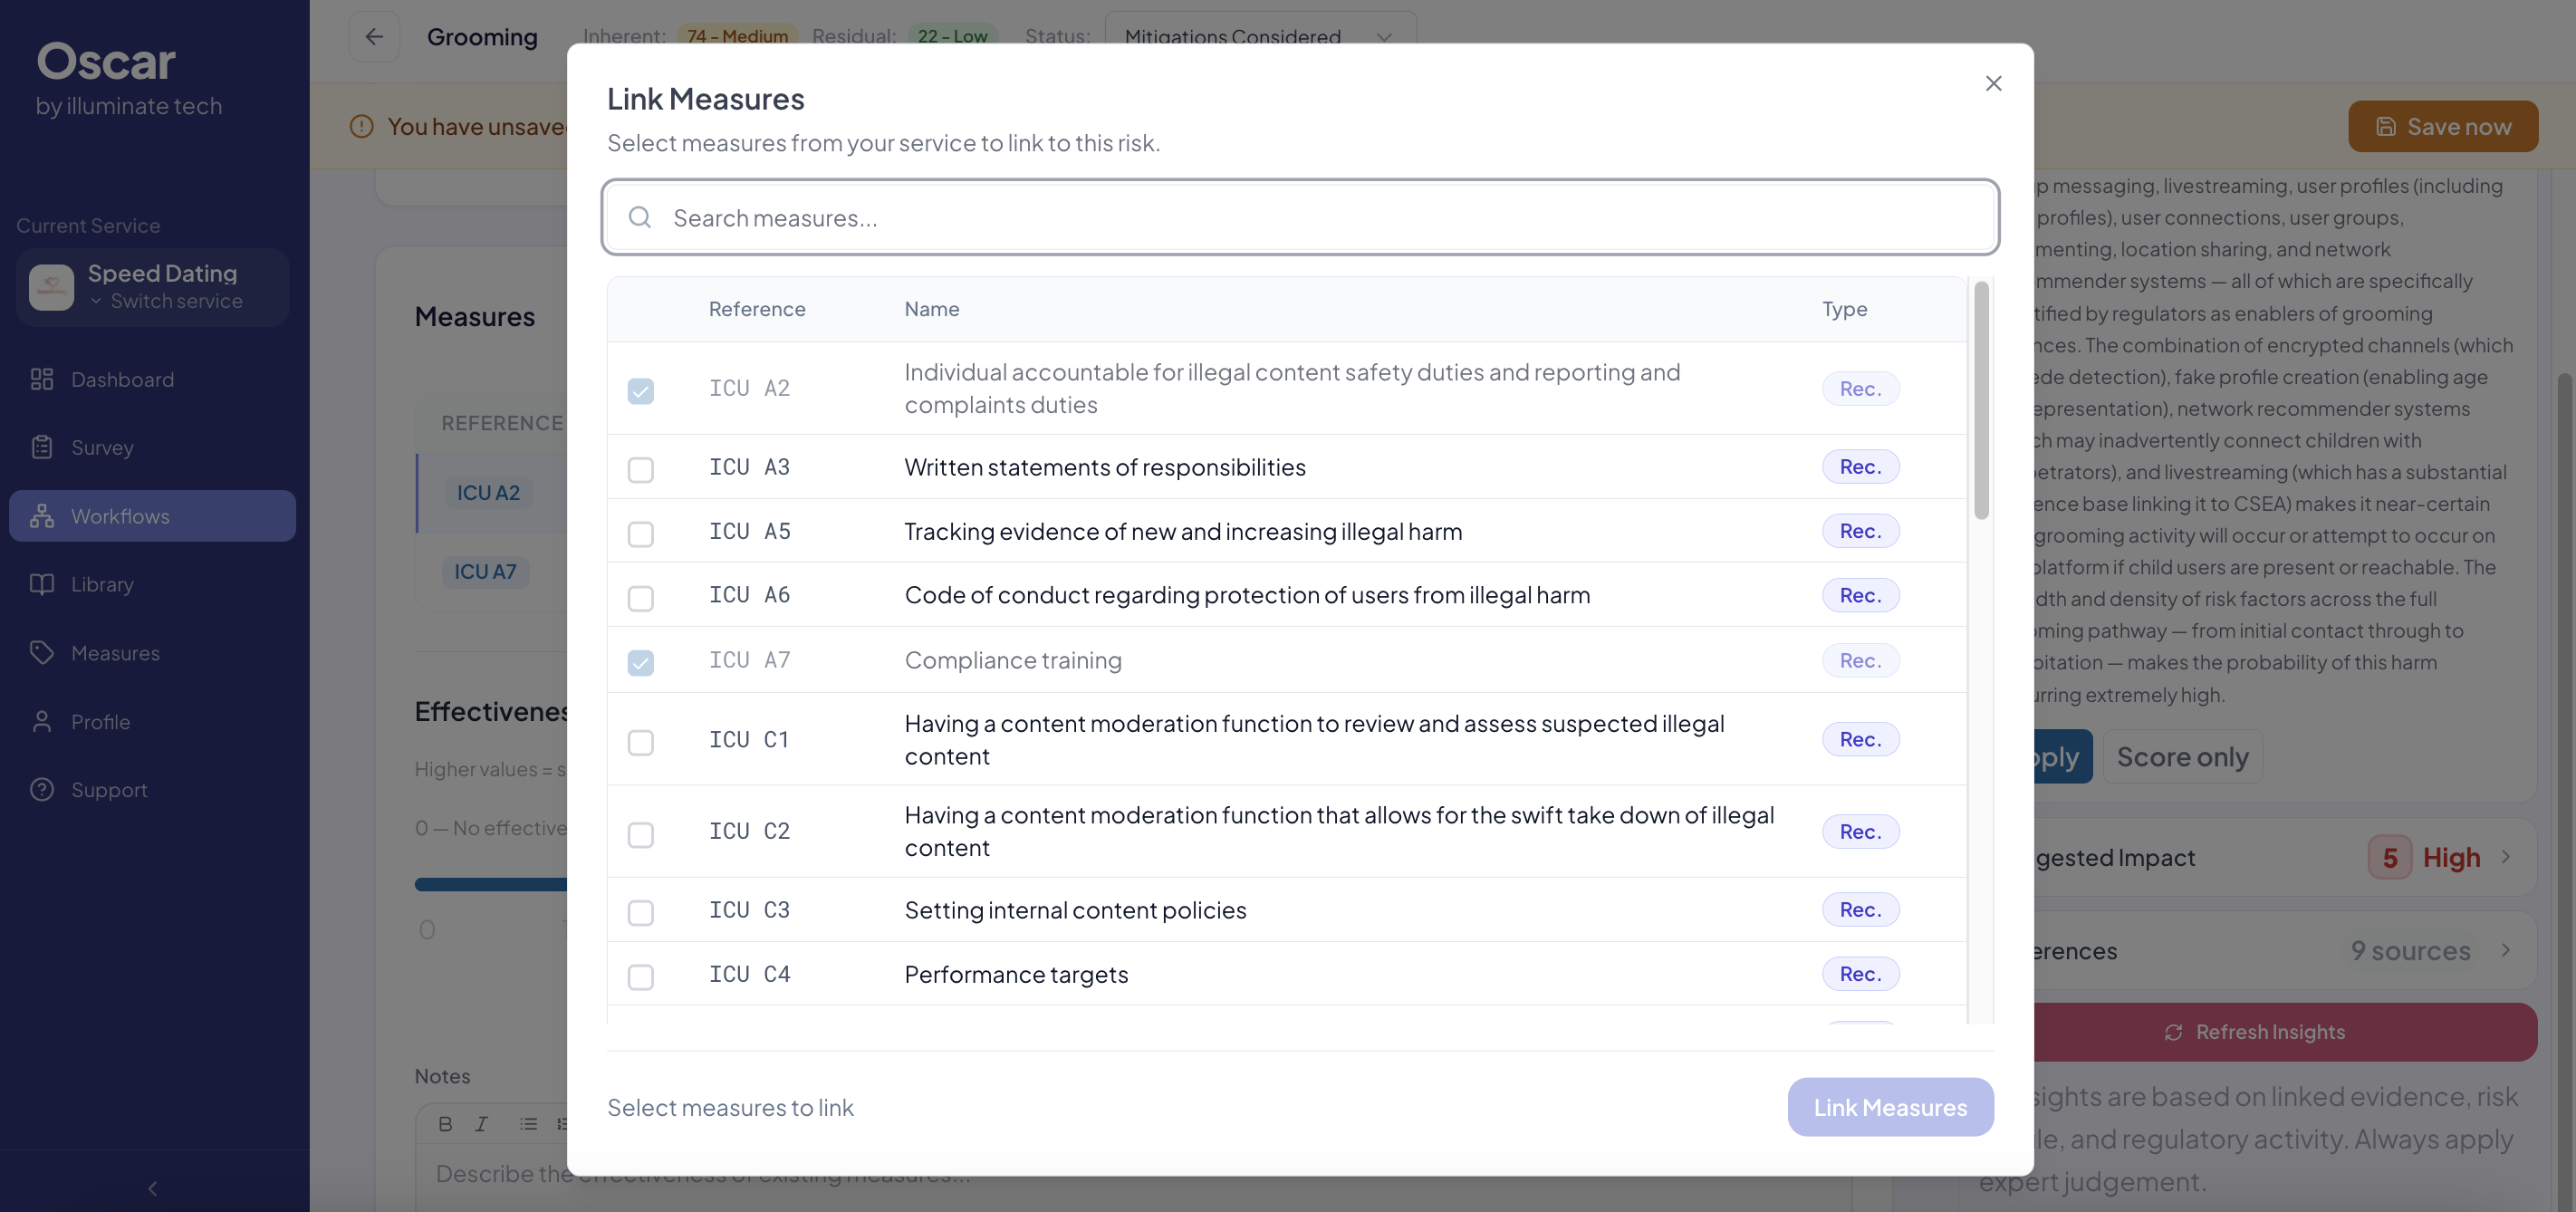2576x1212 pixels.
Task: Click the Library book icon
Action: click(x=42, y=584)
